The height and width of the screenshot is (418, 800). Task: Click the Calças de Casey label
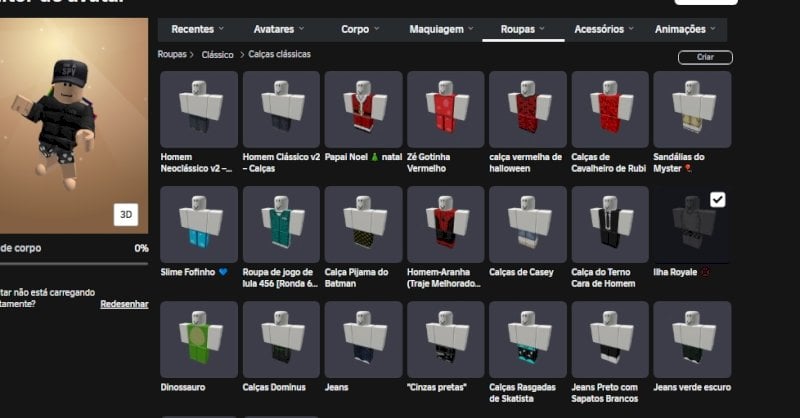[x=521, y=272]
